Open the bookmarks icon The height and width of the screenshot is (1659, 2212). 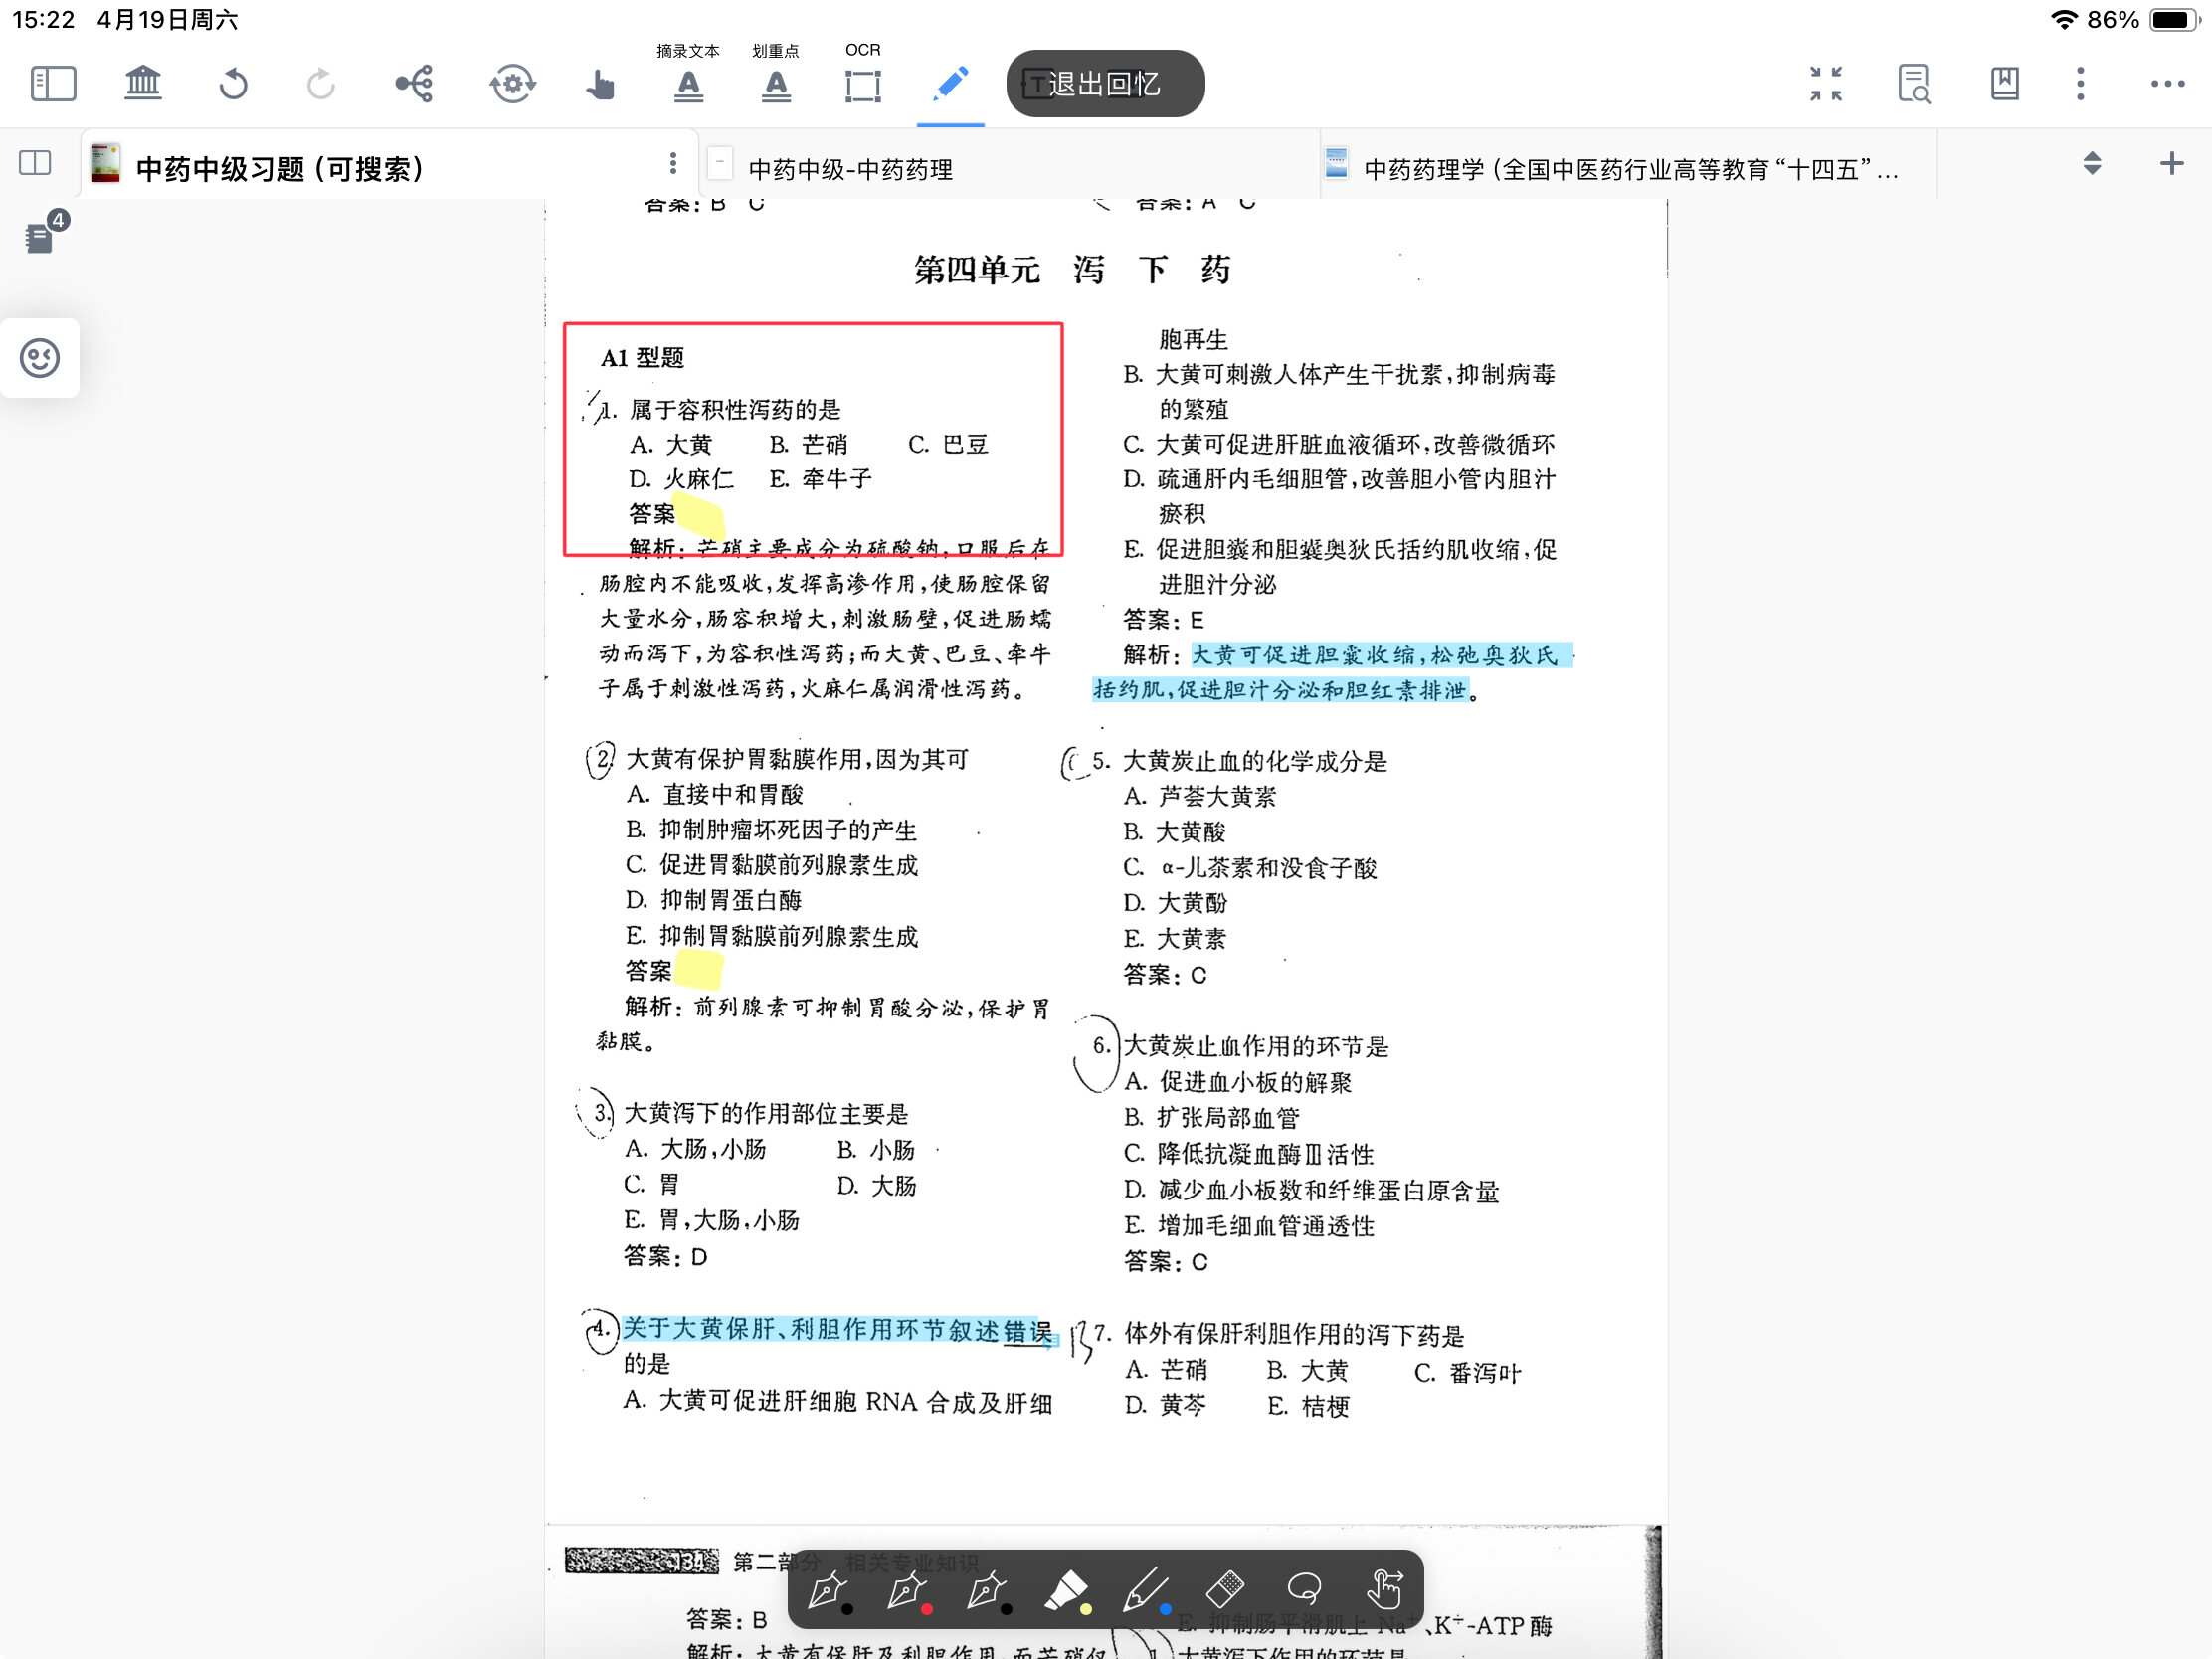tap(2004, 83)
